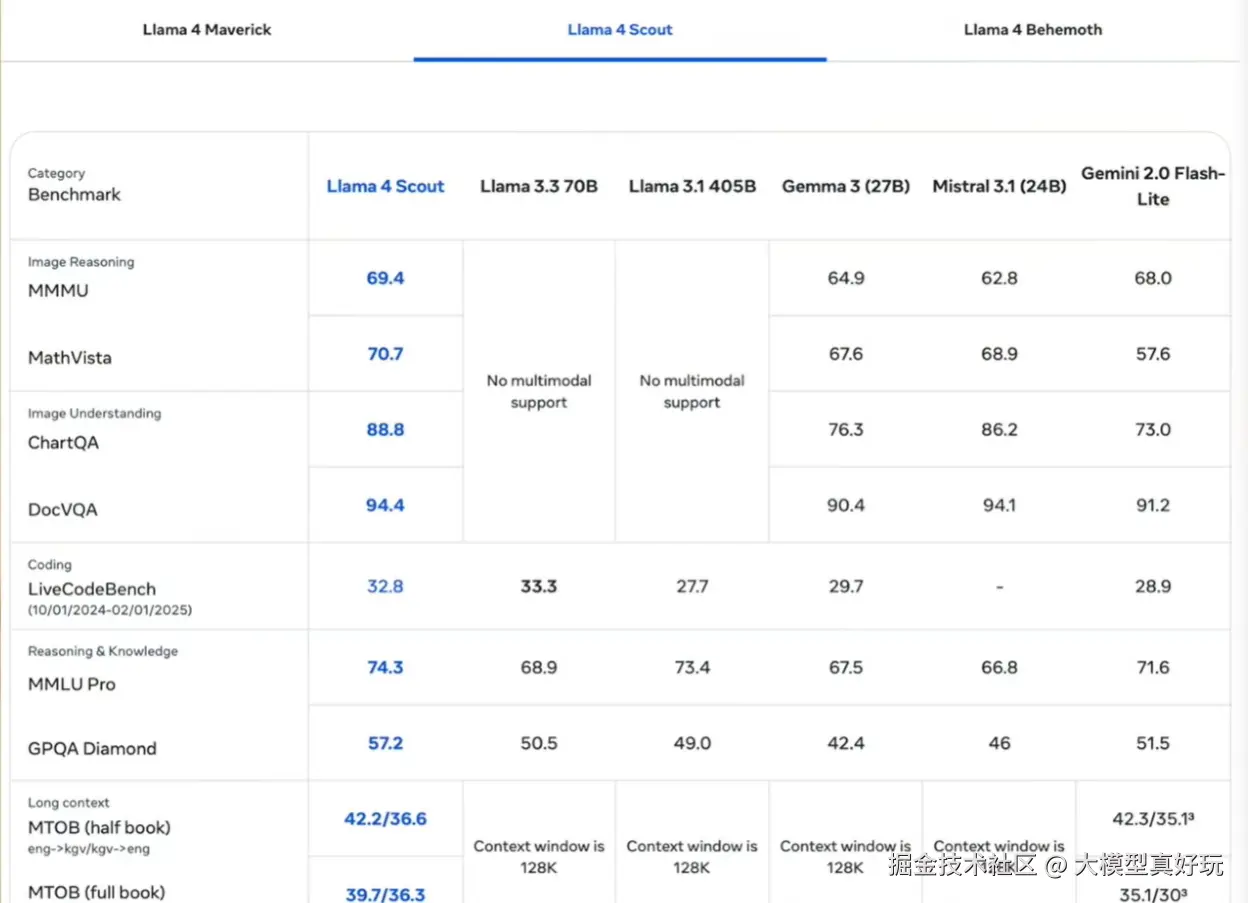Image resolution: width=1248 pixels, height=903 pixels.
Task: Select the ChartQA benchmark label
Action: coord(63,443)
